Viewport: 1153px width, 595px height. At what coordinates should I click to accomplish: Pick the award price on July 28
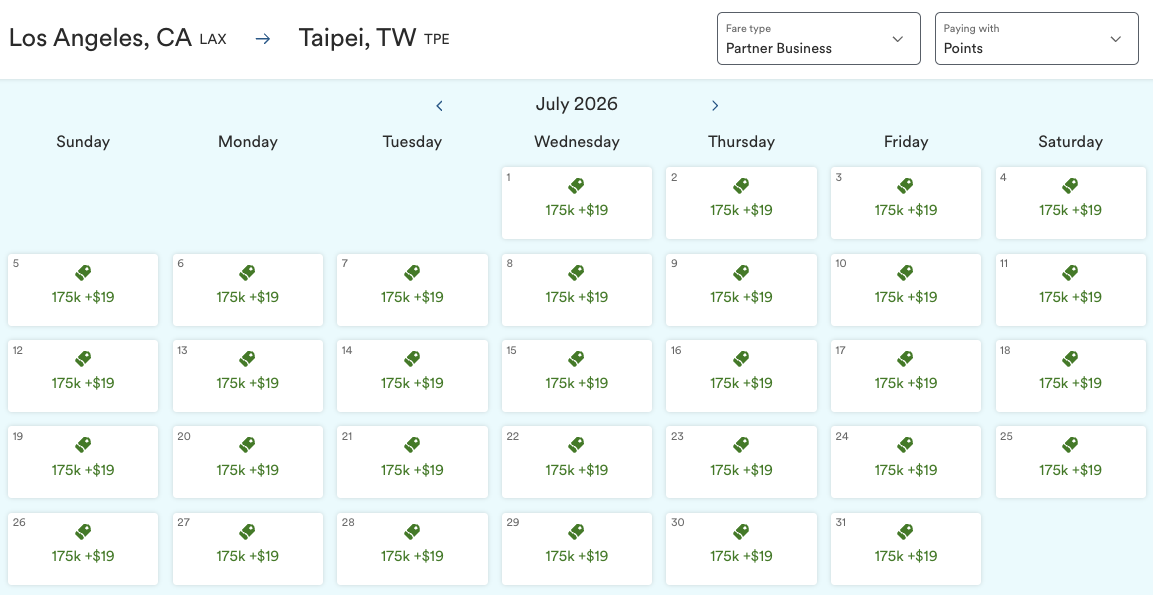click(x=412, y=555)
